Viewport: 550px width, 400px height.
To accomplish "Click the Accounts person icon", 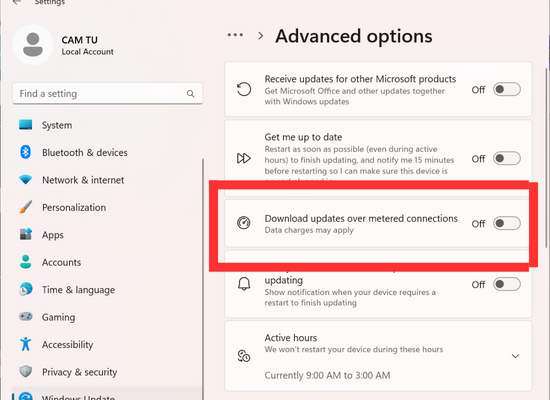I will coord(26,262).
